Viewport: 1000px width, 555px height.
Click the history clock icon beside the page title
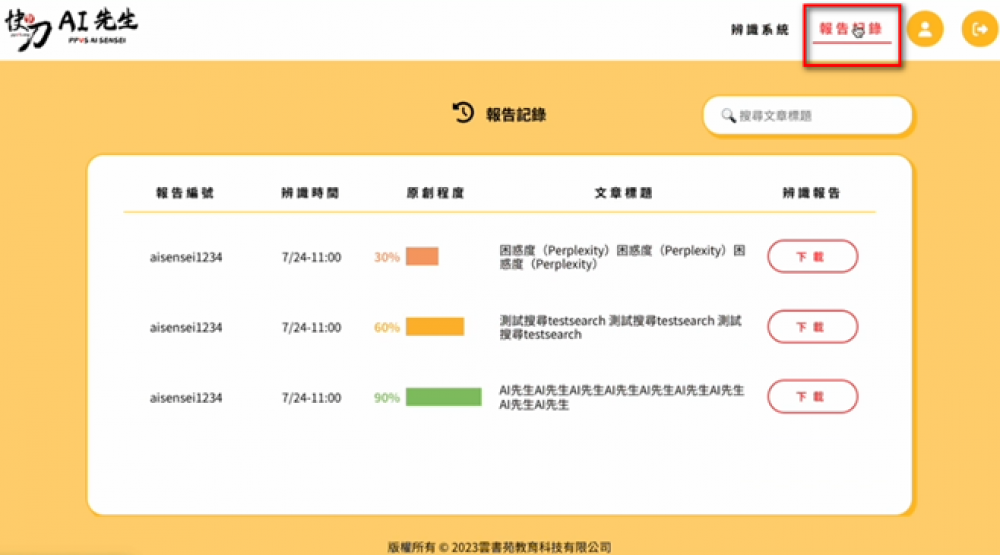coord(463,113)
